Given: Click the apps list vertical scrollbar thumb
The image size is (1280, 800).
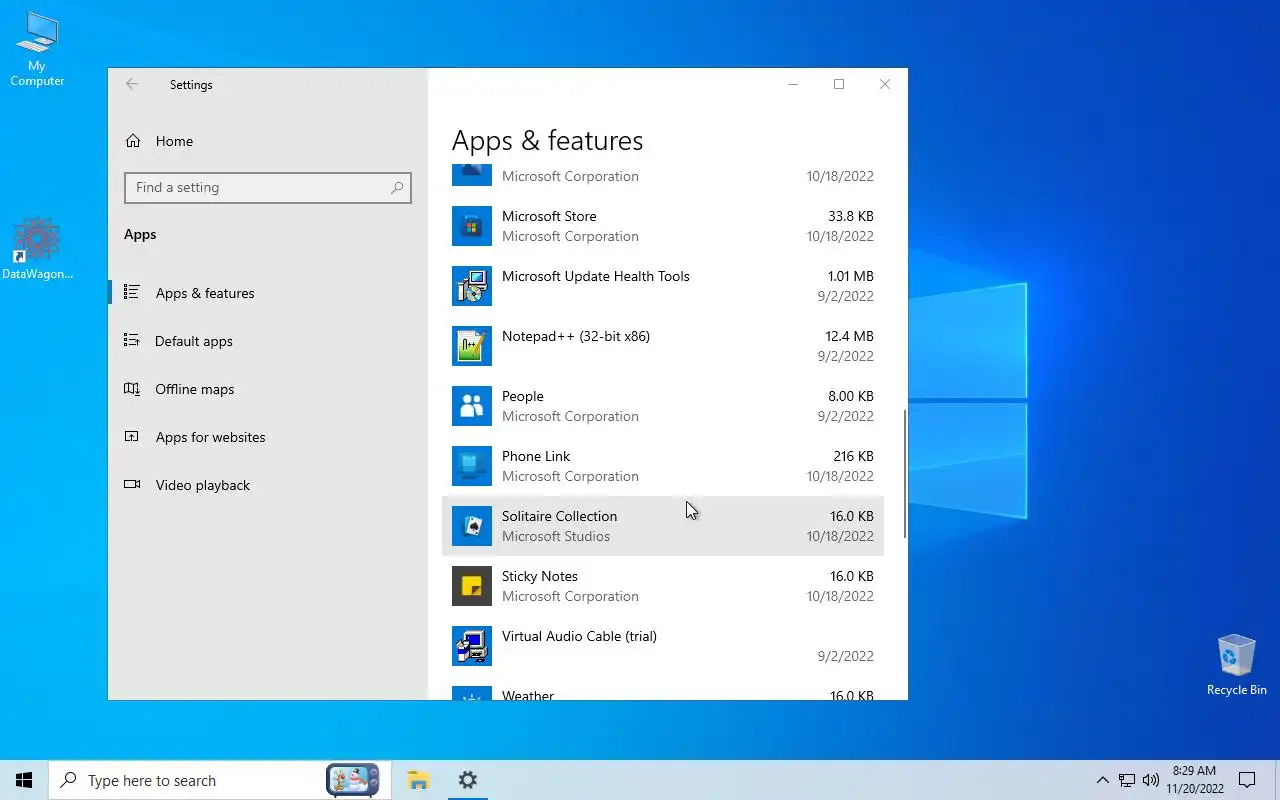Looking at the screenshot, I should point(905,474).
